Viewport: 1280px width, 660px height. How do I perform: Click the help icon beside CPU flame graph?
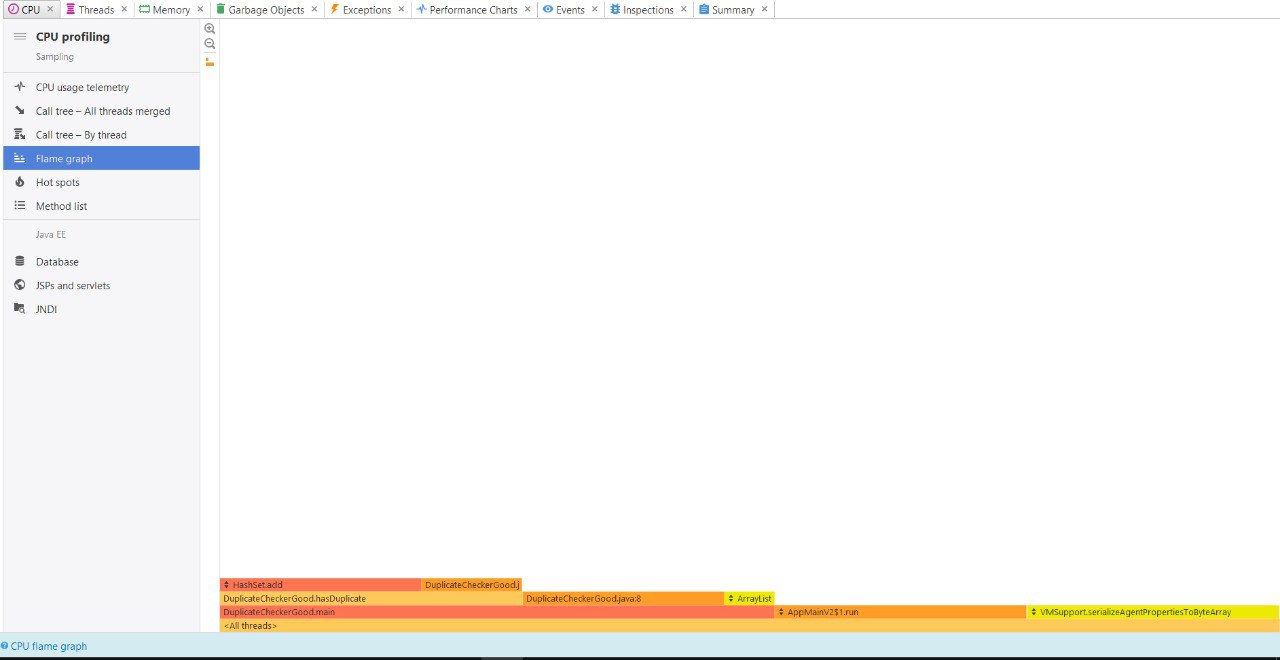coord(5,646)
